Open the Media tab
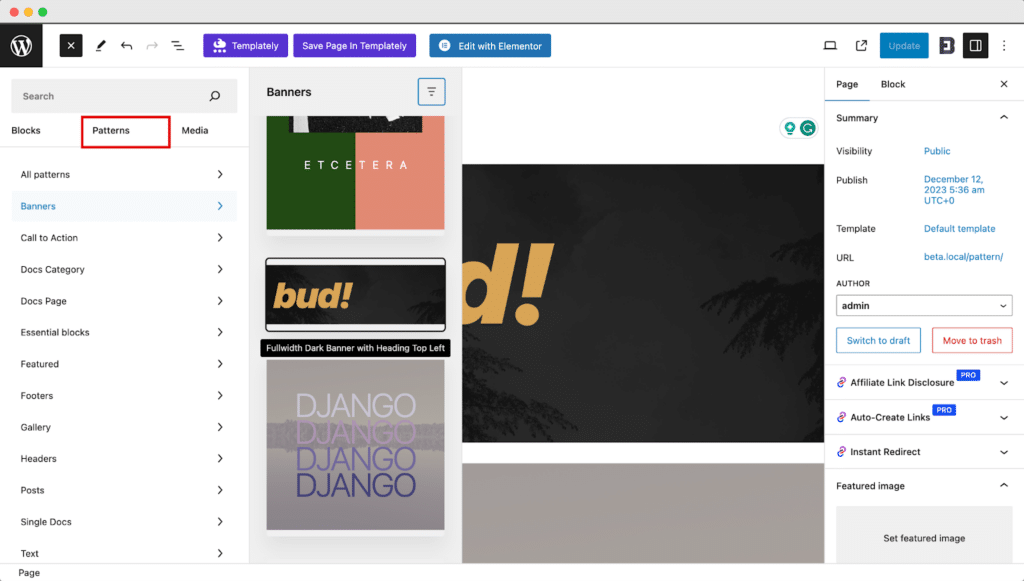1024x581 pixels. (x=194, y=130)
